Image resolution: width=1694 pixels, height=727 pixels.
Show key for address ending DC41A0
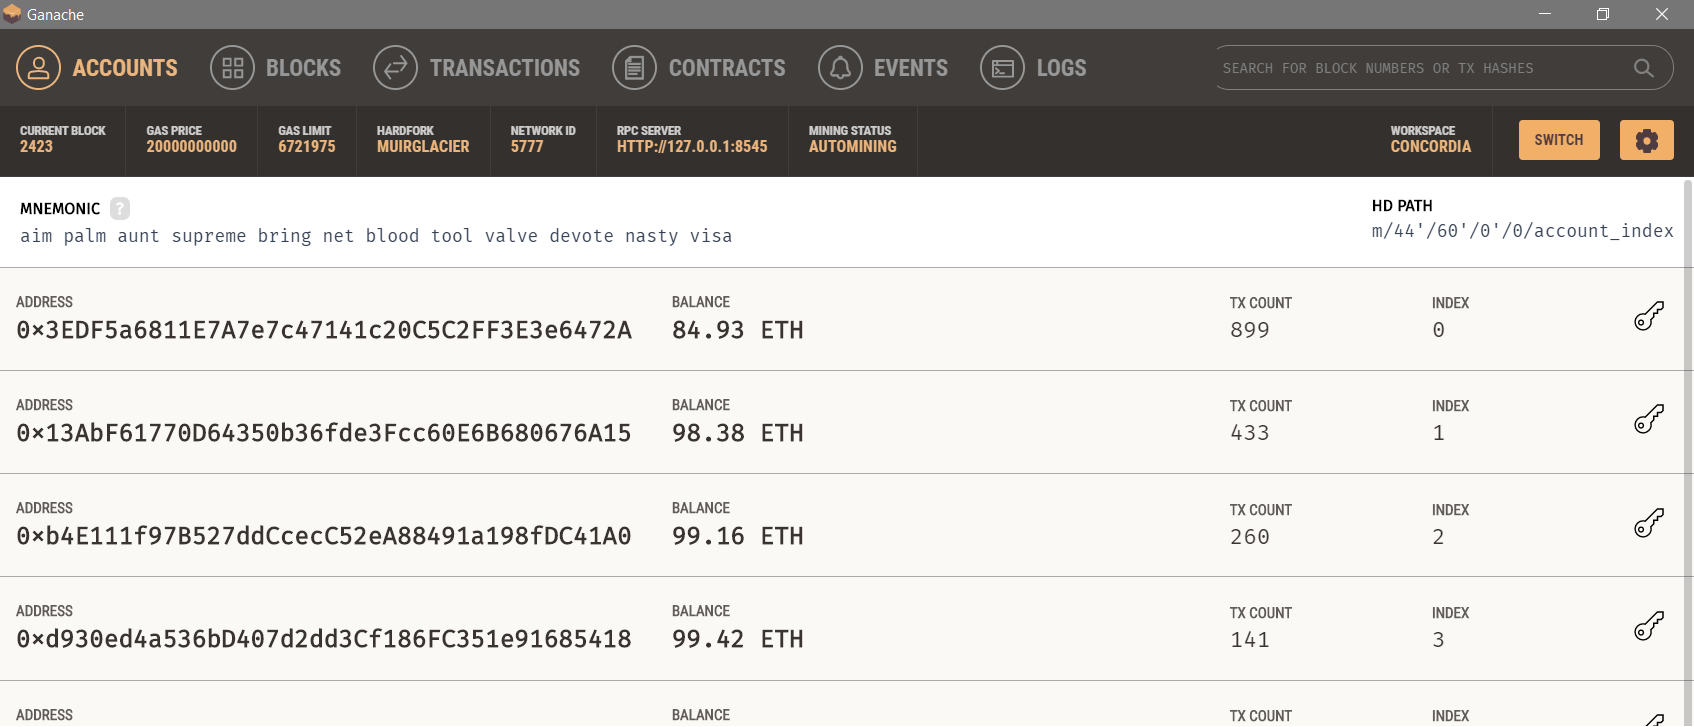point(1648,523)
